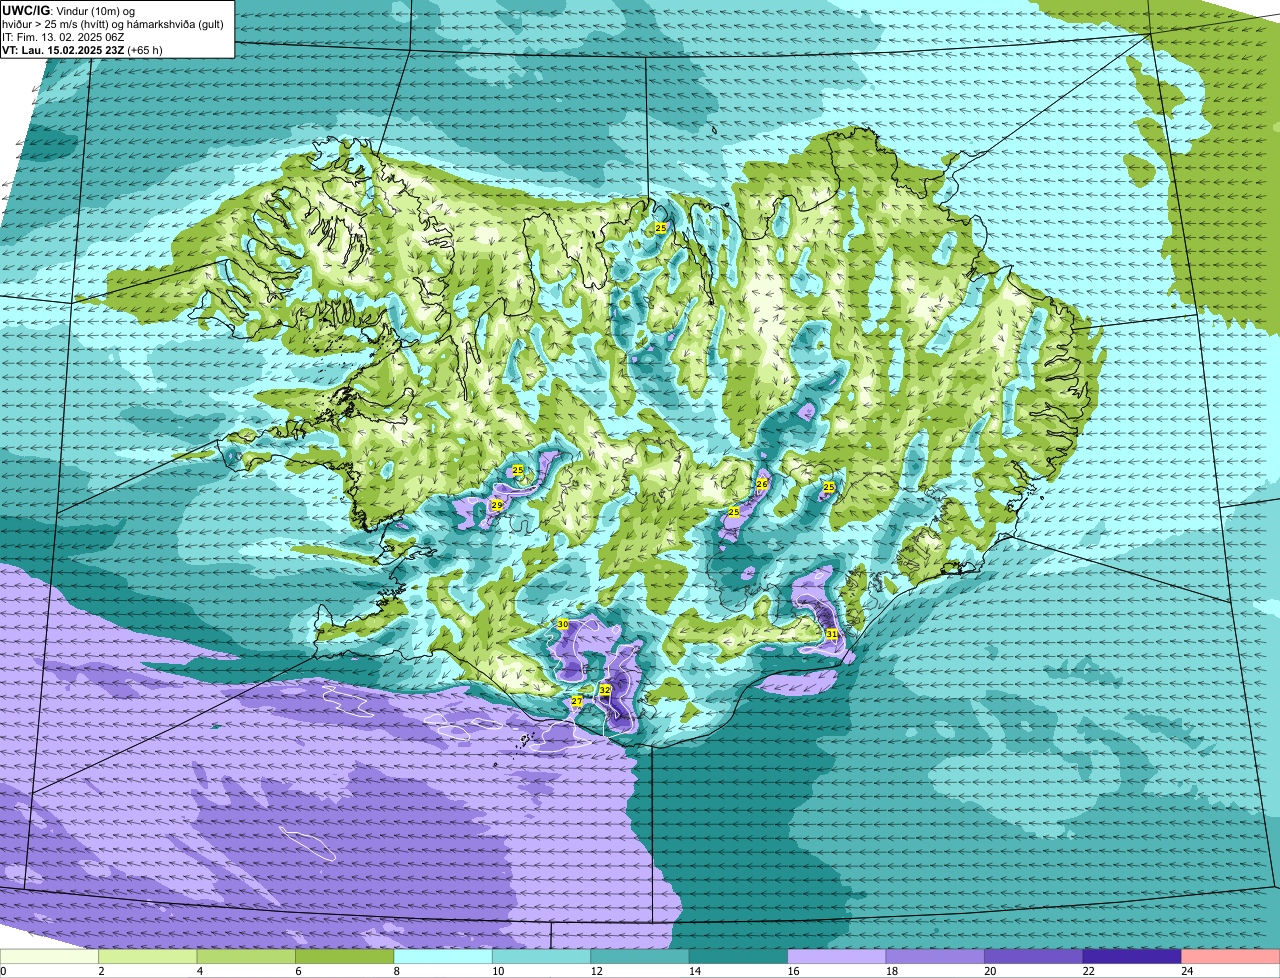Select the yellow gust label 29
This screenshot has width=1280, height=978.
pos(497,505)
